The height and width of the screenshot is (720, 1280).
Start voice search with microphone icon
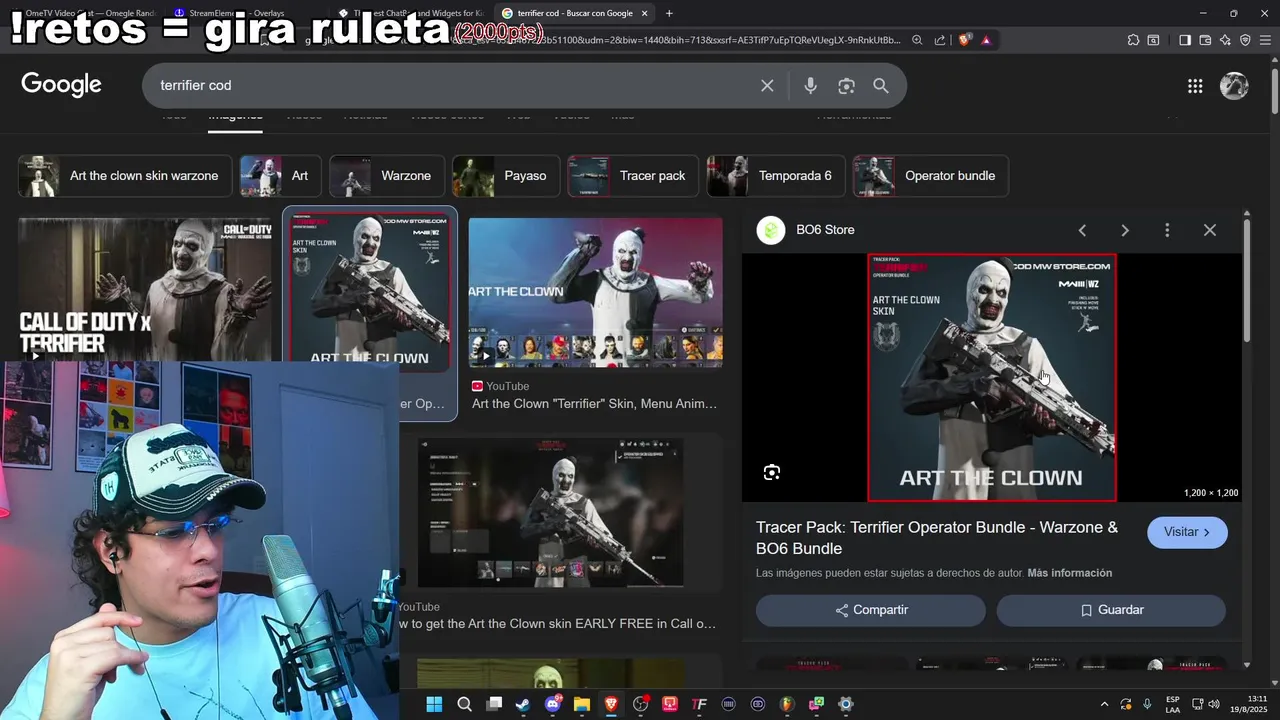click(x=810, y=86)
